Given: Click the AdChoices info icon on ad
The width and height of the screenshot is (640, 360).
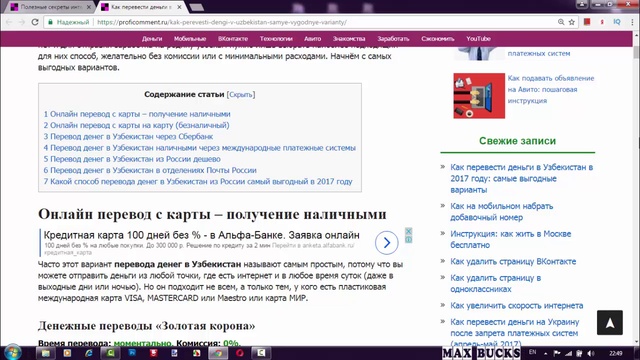Looking at the screenshot, I should [x=408, y=239].
